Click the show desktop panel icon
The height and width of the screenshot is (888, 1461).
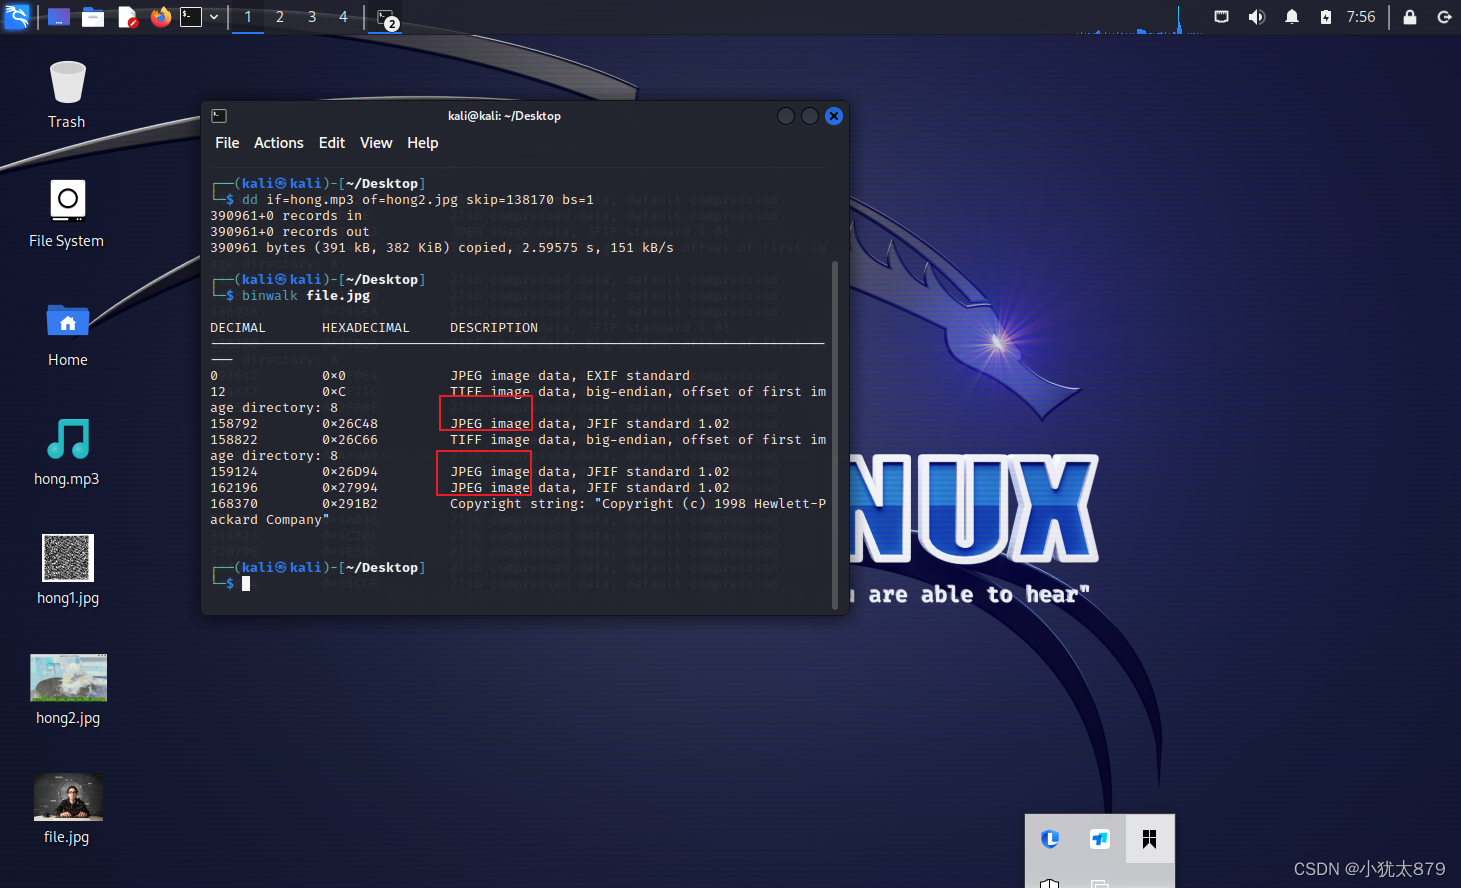pos(59,17)
